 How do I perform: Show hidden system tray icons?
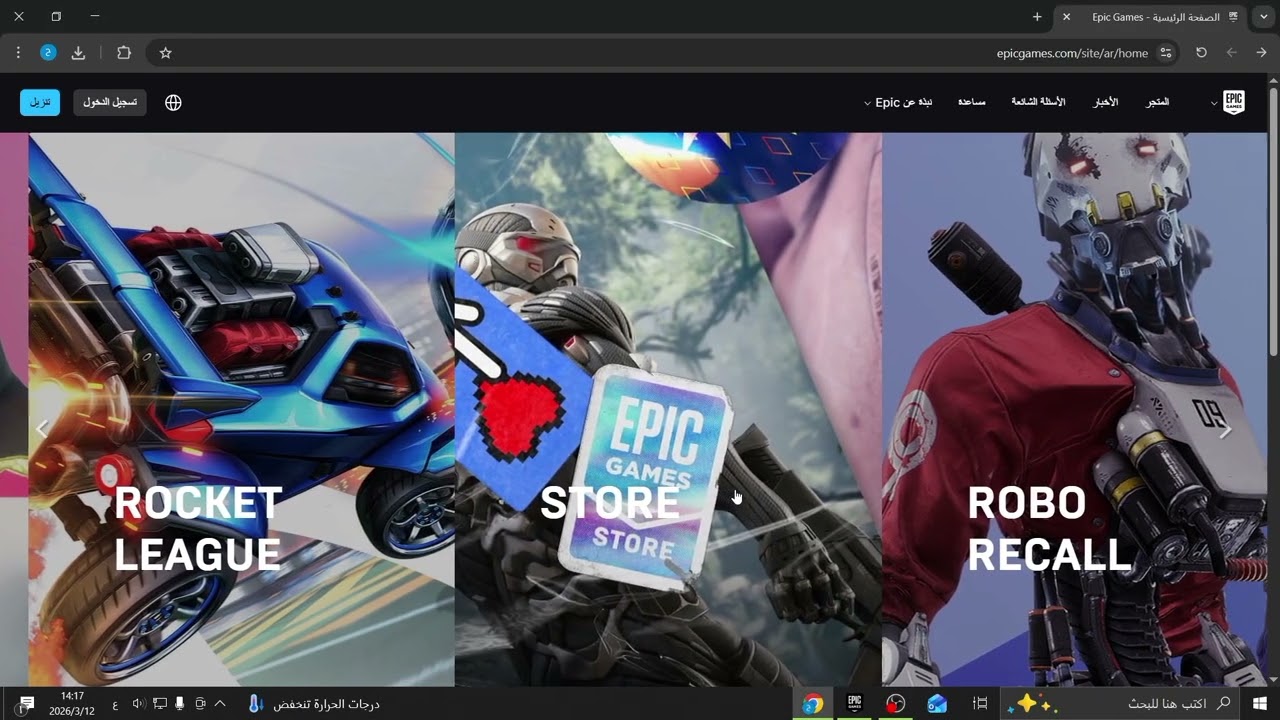pos(220,704)
